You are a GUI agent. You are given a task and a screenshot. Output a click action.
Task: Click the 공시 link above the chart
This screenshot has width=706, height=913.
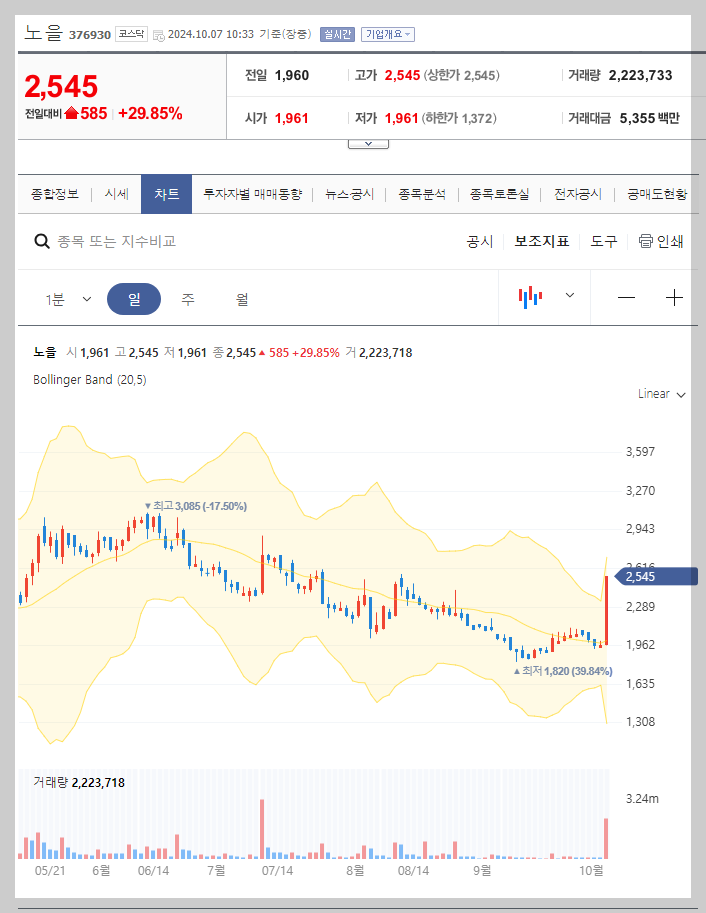[479, 241]
